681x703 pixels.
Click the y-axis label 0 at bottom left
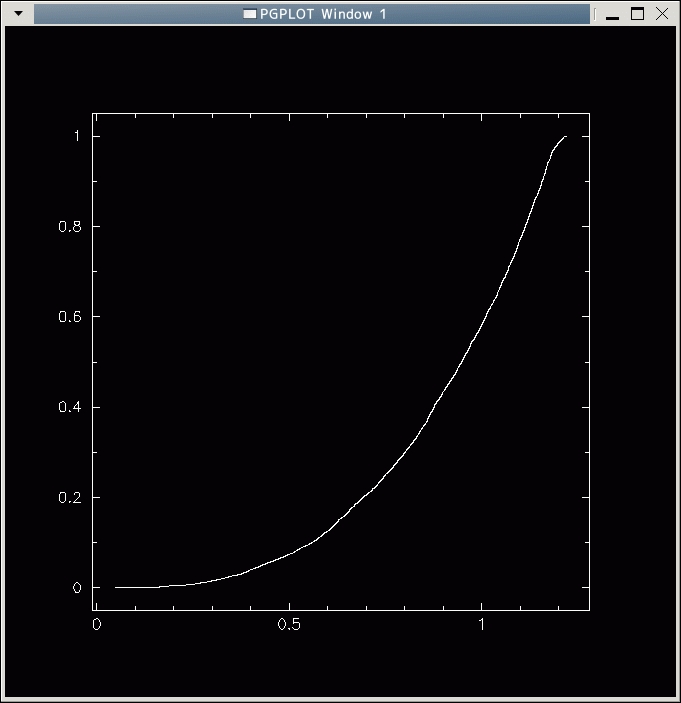76,588
